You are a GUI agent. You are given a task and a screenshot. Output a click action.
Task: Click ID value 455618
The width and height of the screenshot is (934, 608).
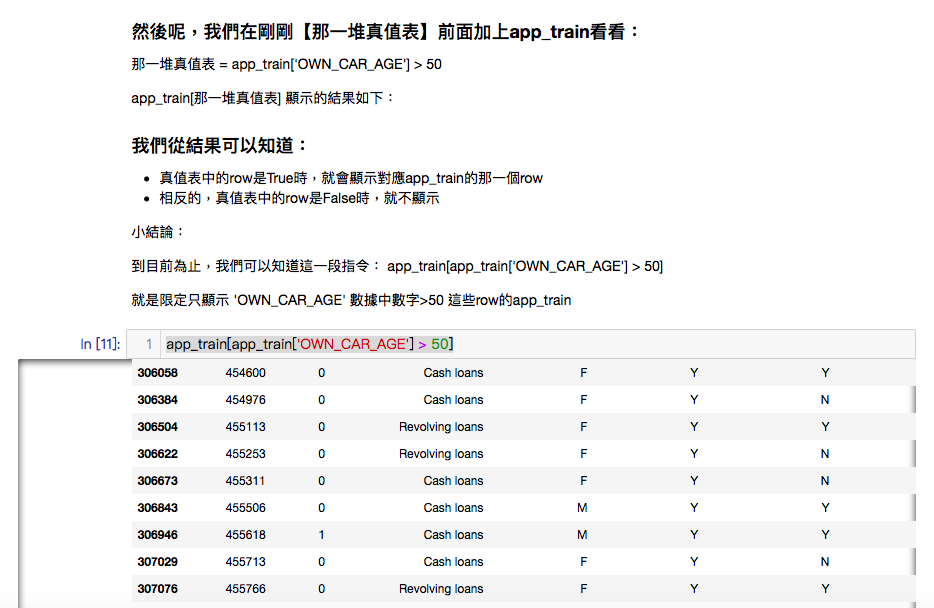[x=245, y=535]
